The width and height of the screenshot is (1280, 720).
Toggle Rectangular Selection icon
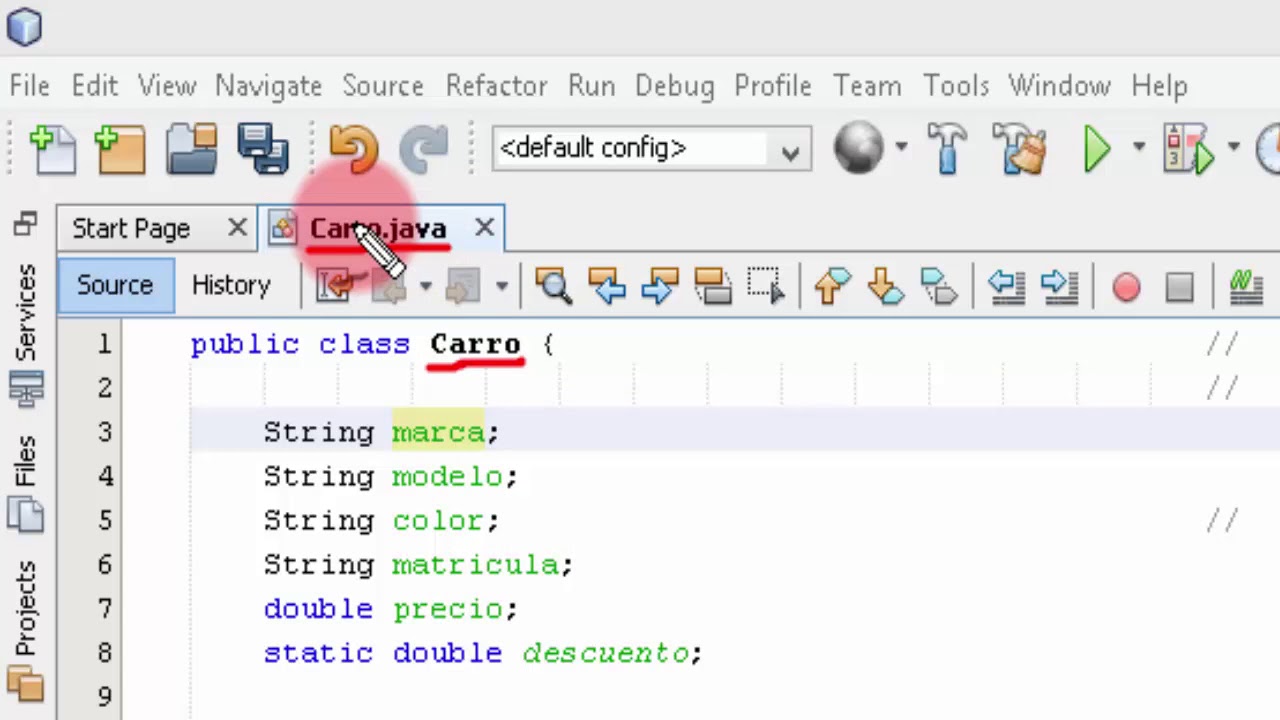[x=766, y=286]
